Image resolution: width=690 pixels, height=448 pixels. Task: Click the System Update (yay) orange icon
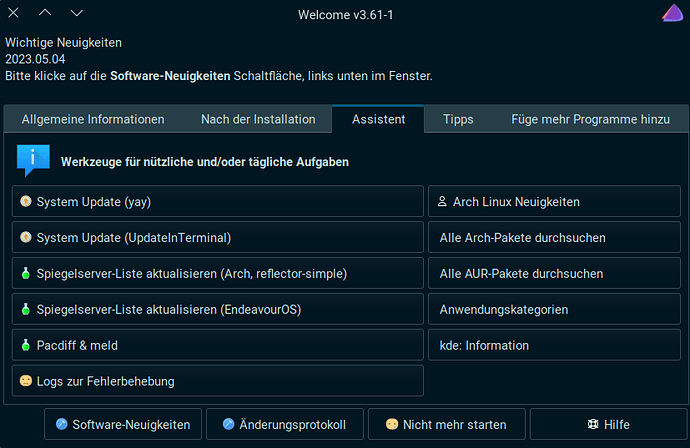coord(26,202)
